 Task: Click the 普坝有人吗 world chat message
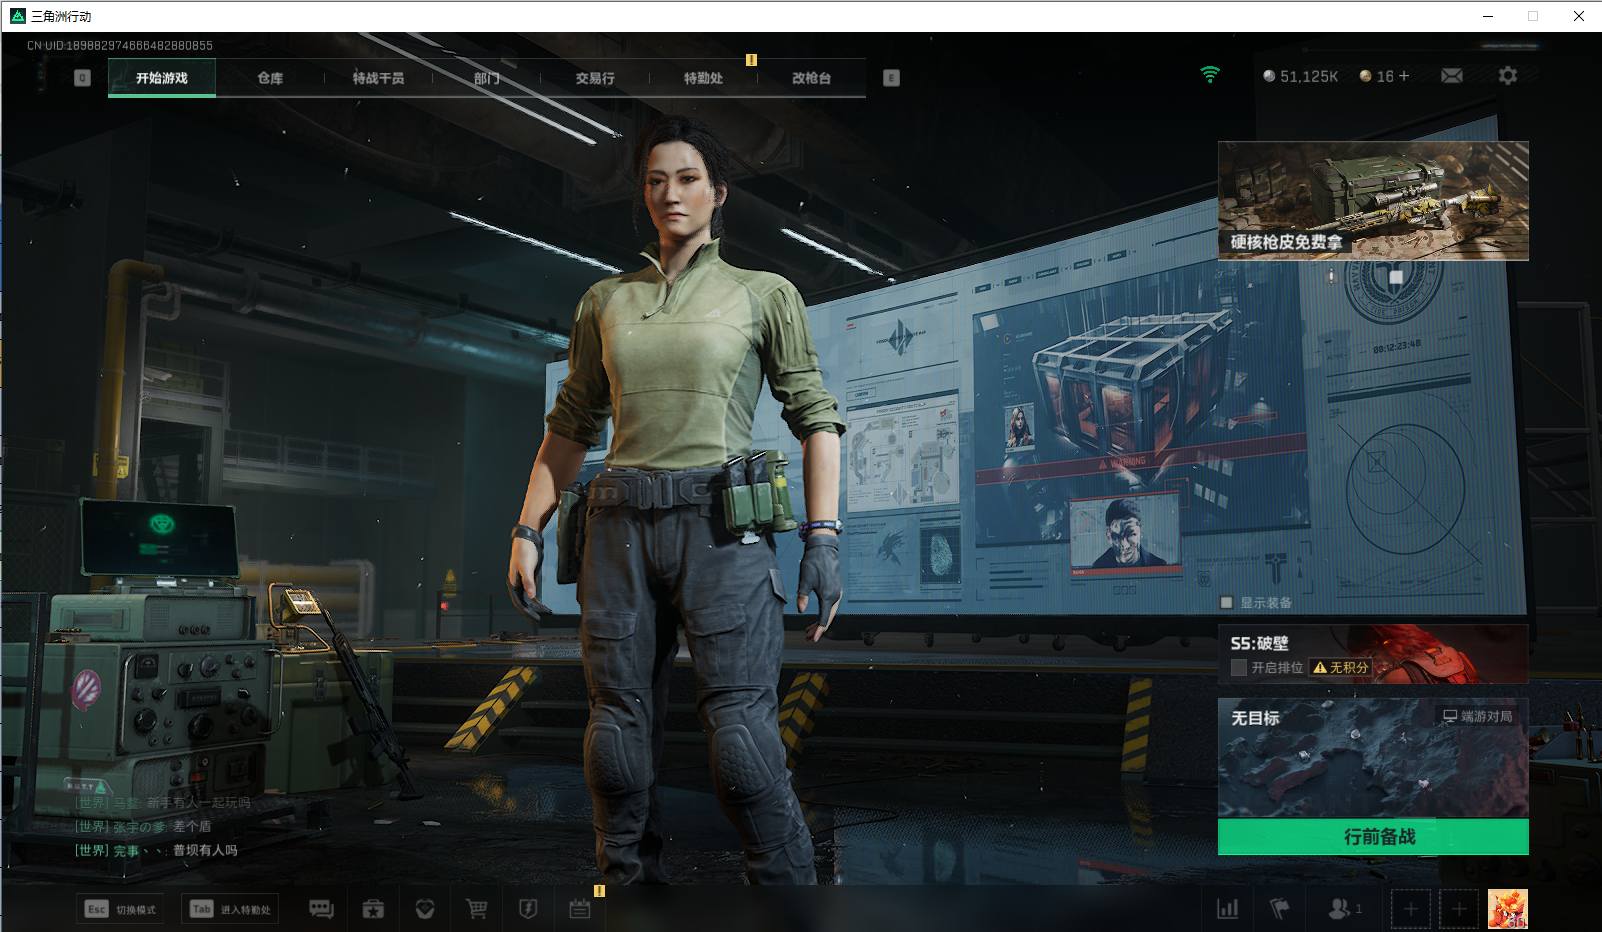(x=205, y=850)
